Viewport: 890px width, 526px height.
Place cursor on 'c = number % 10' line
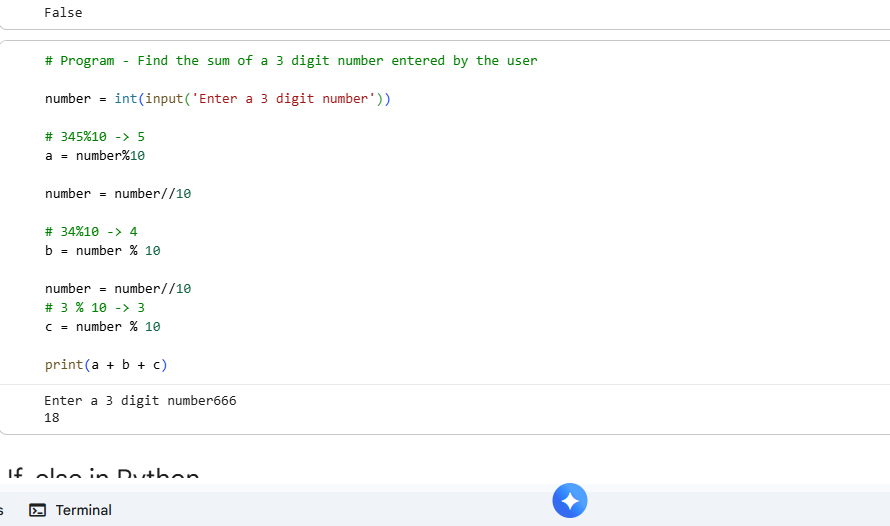(x=103, y=327)
